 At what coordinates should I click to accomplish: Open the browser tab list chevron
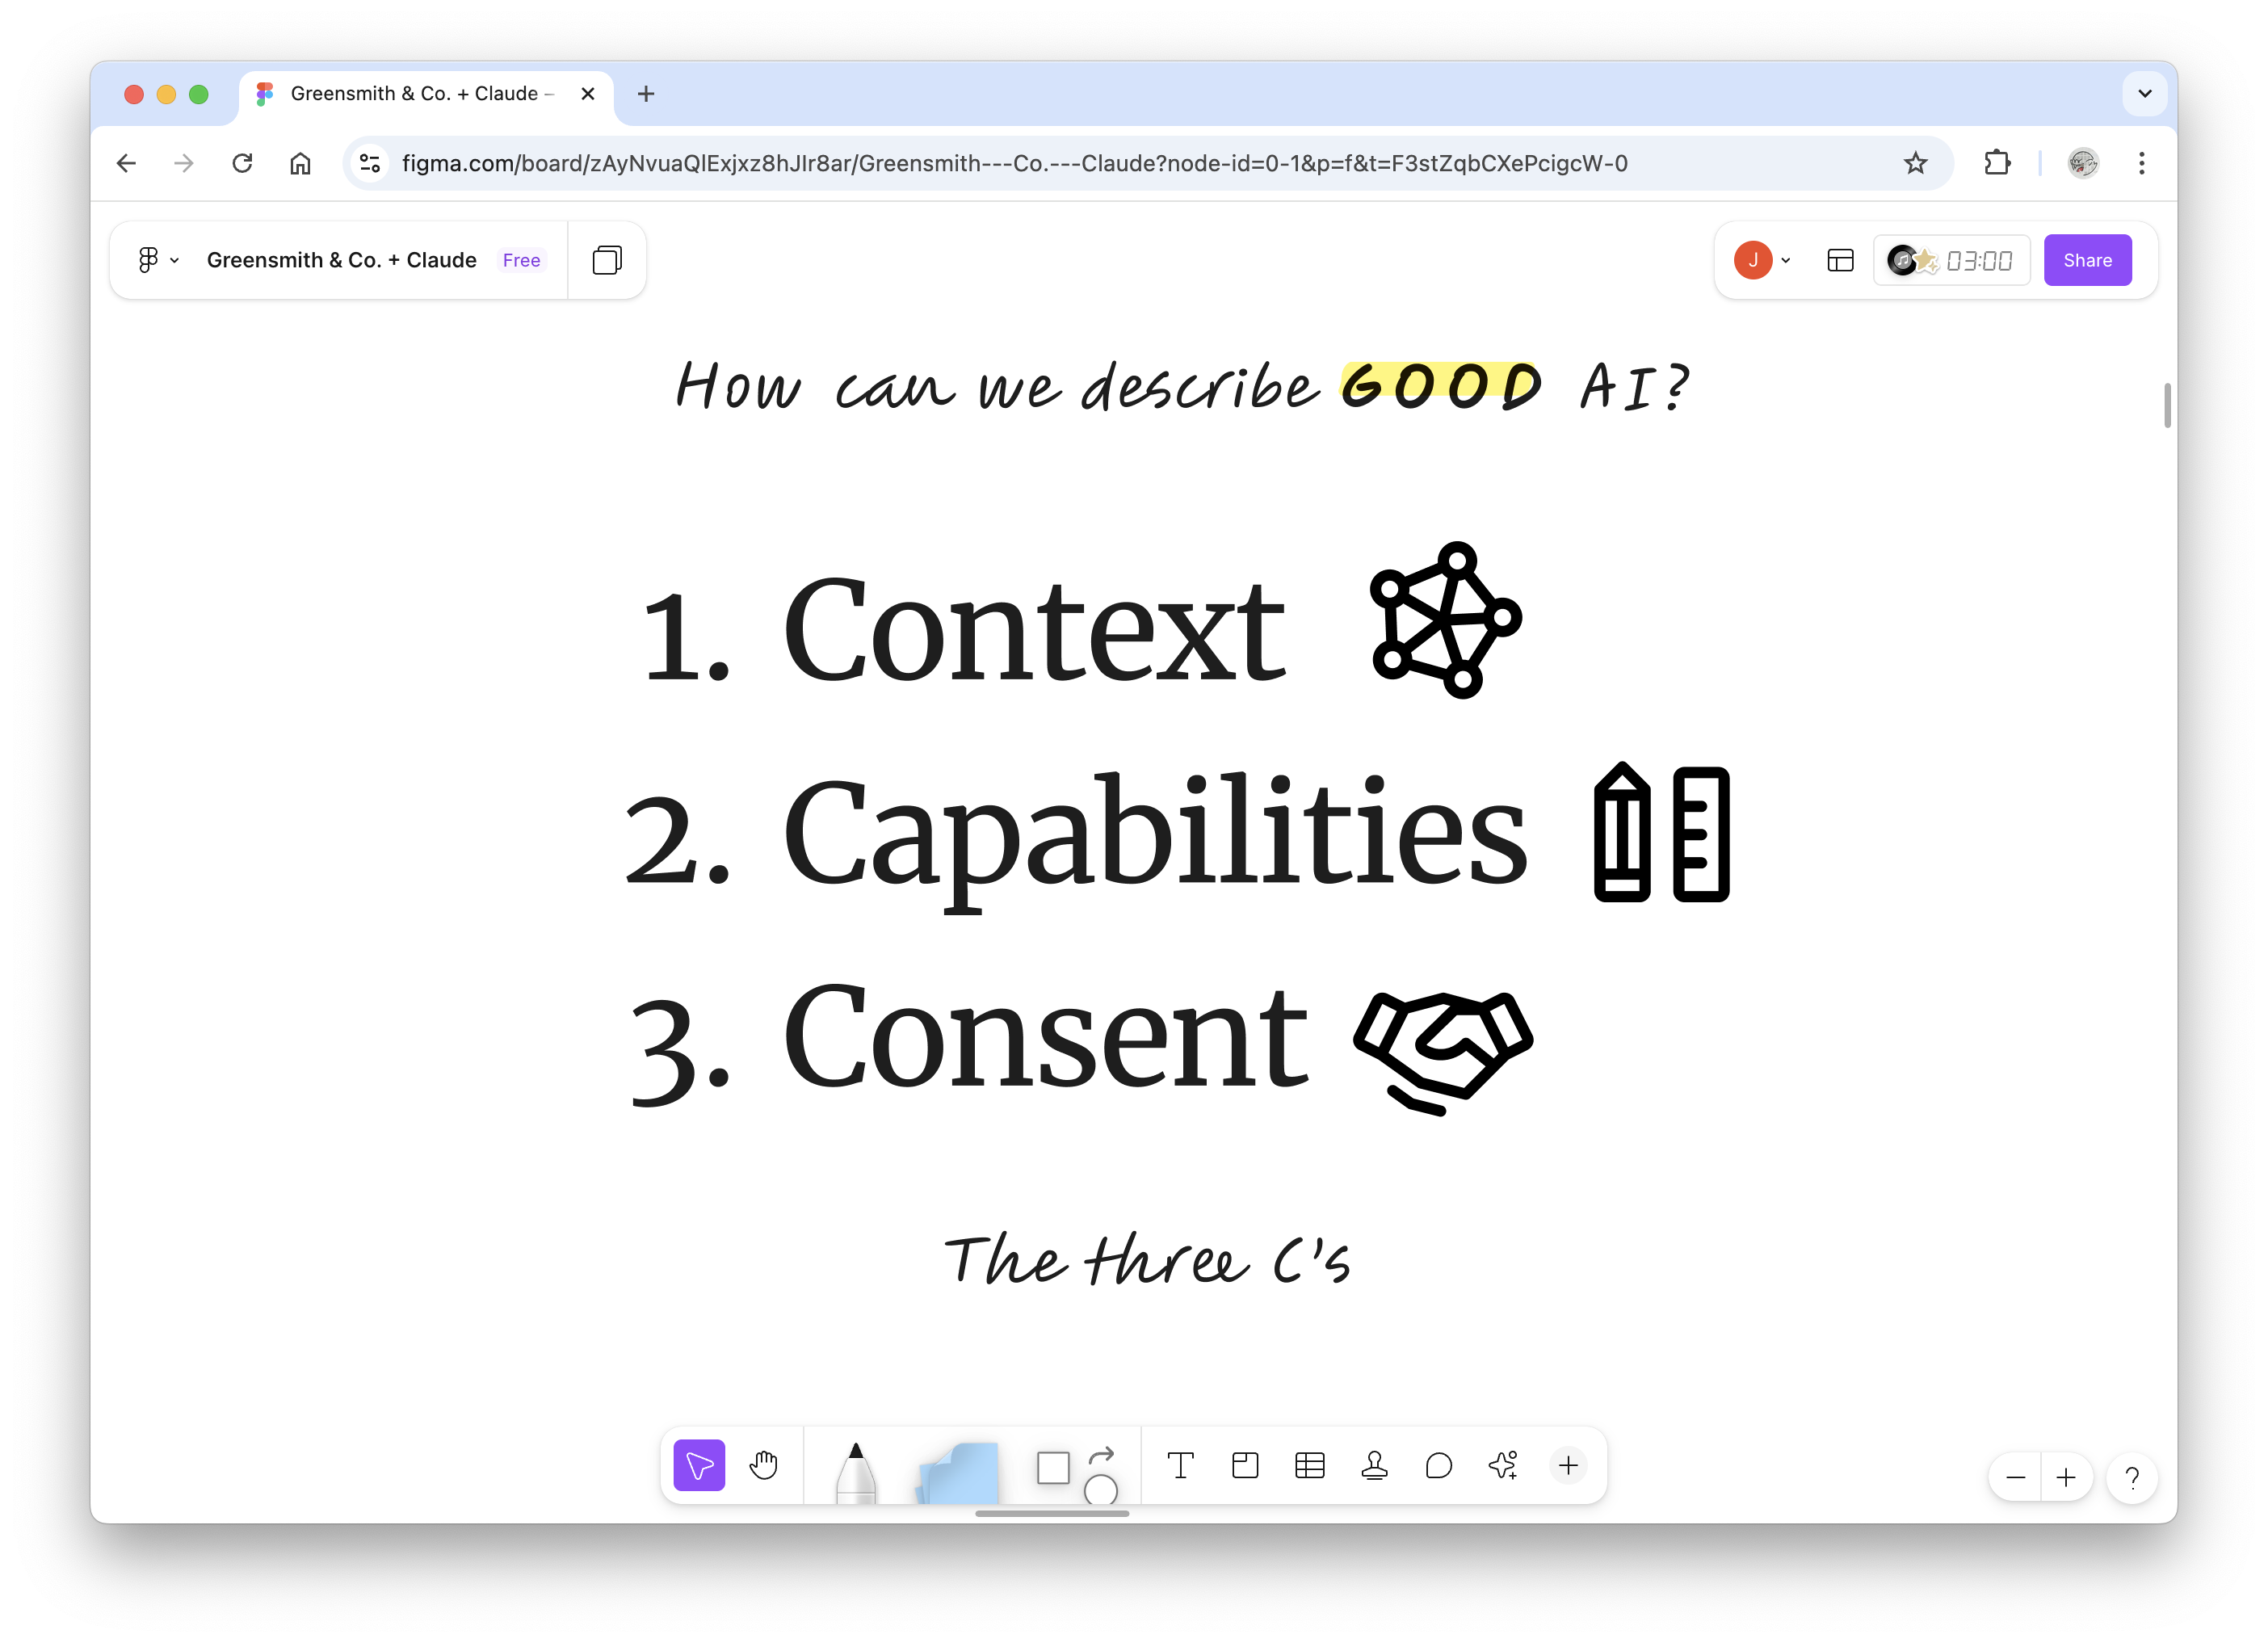(2143, 93)
